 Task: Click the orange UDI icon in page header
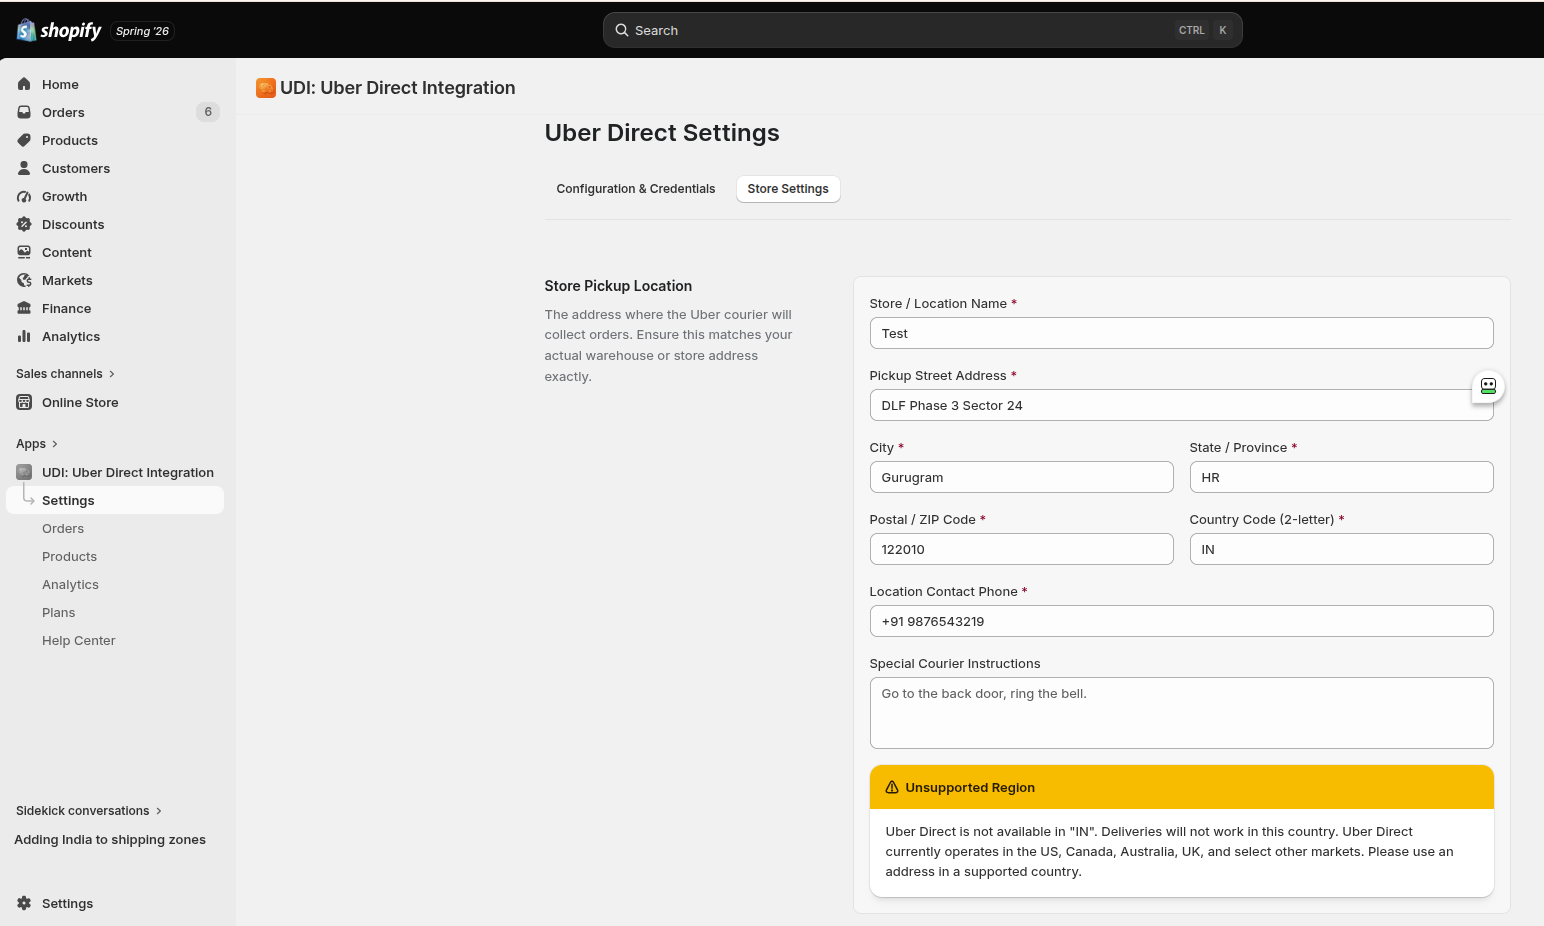pos(266,88)
